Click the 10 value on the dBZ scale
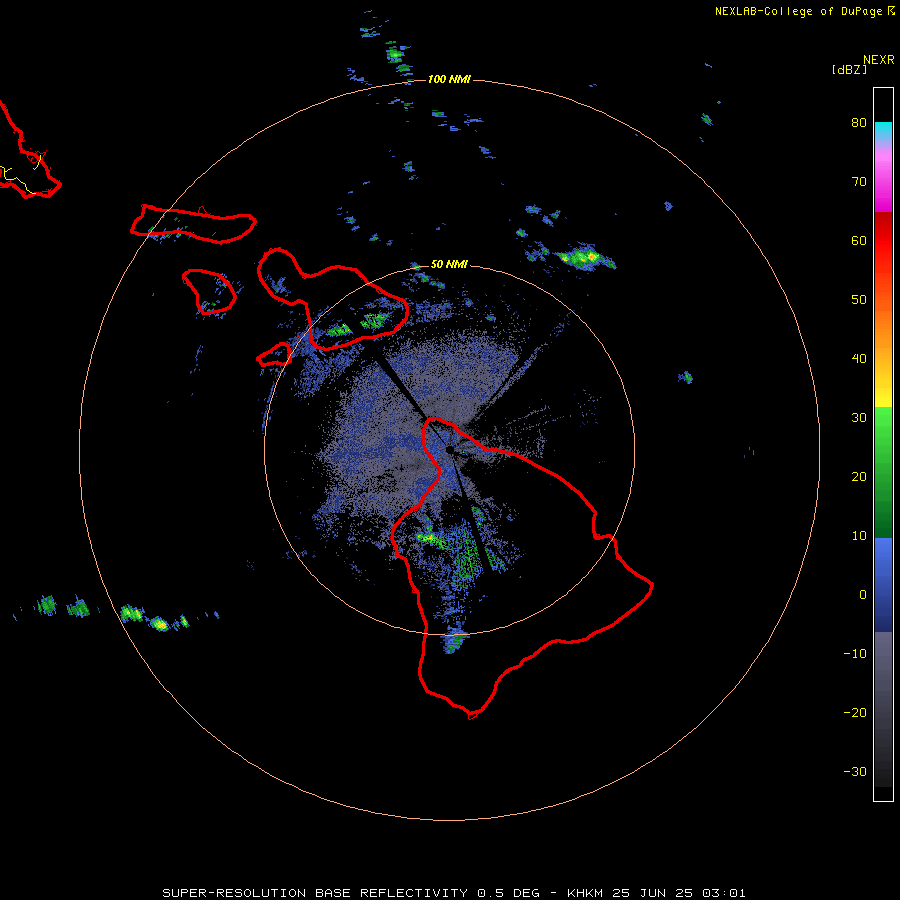900x900 pixels. click(859, 536)
